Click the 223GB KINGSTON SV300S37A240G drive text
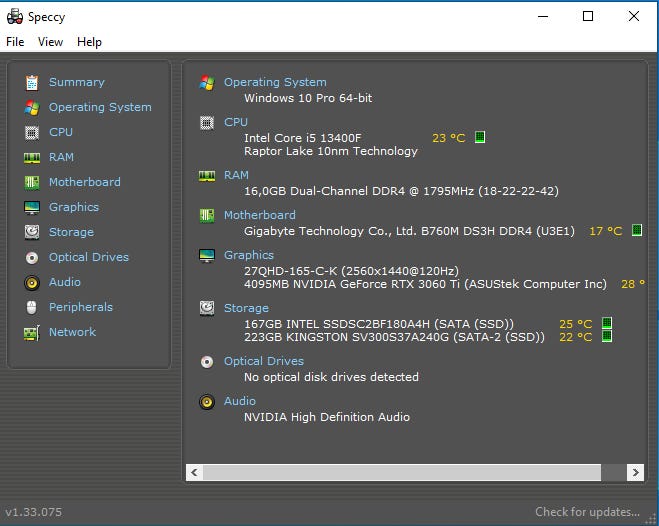The height and width of the screenshot is (526, 659). tap(394, 337)
